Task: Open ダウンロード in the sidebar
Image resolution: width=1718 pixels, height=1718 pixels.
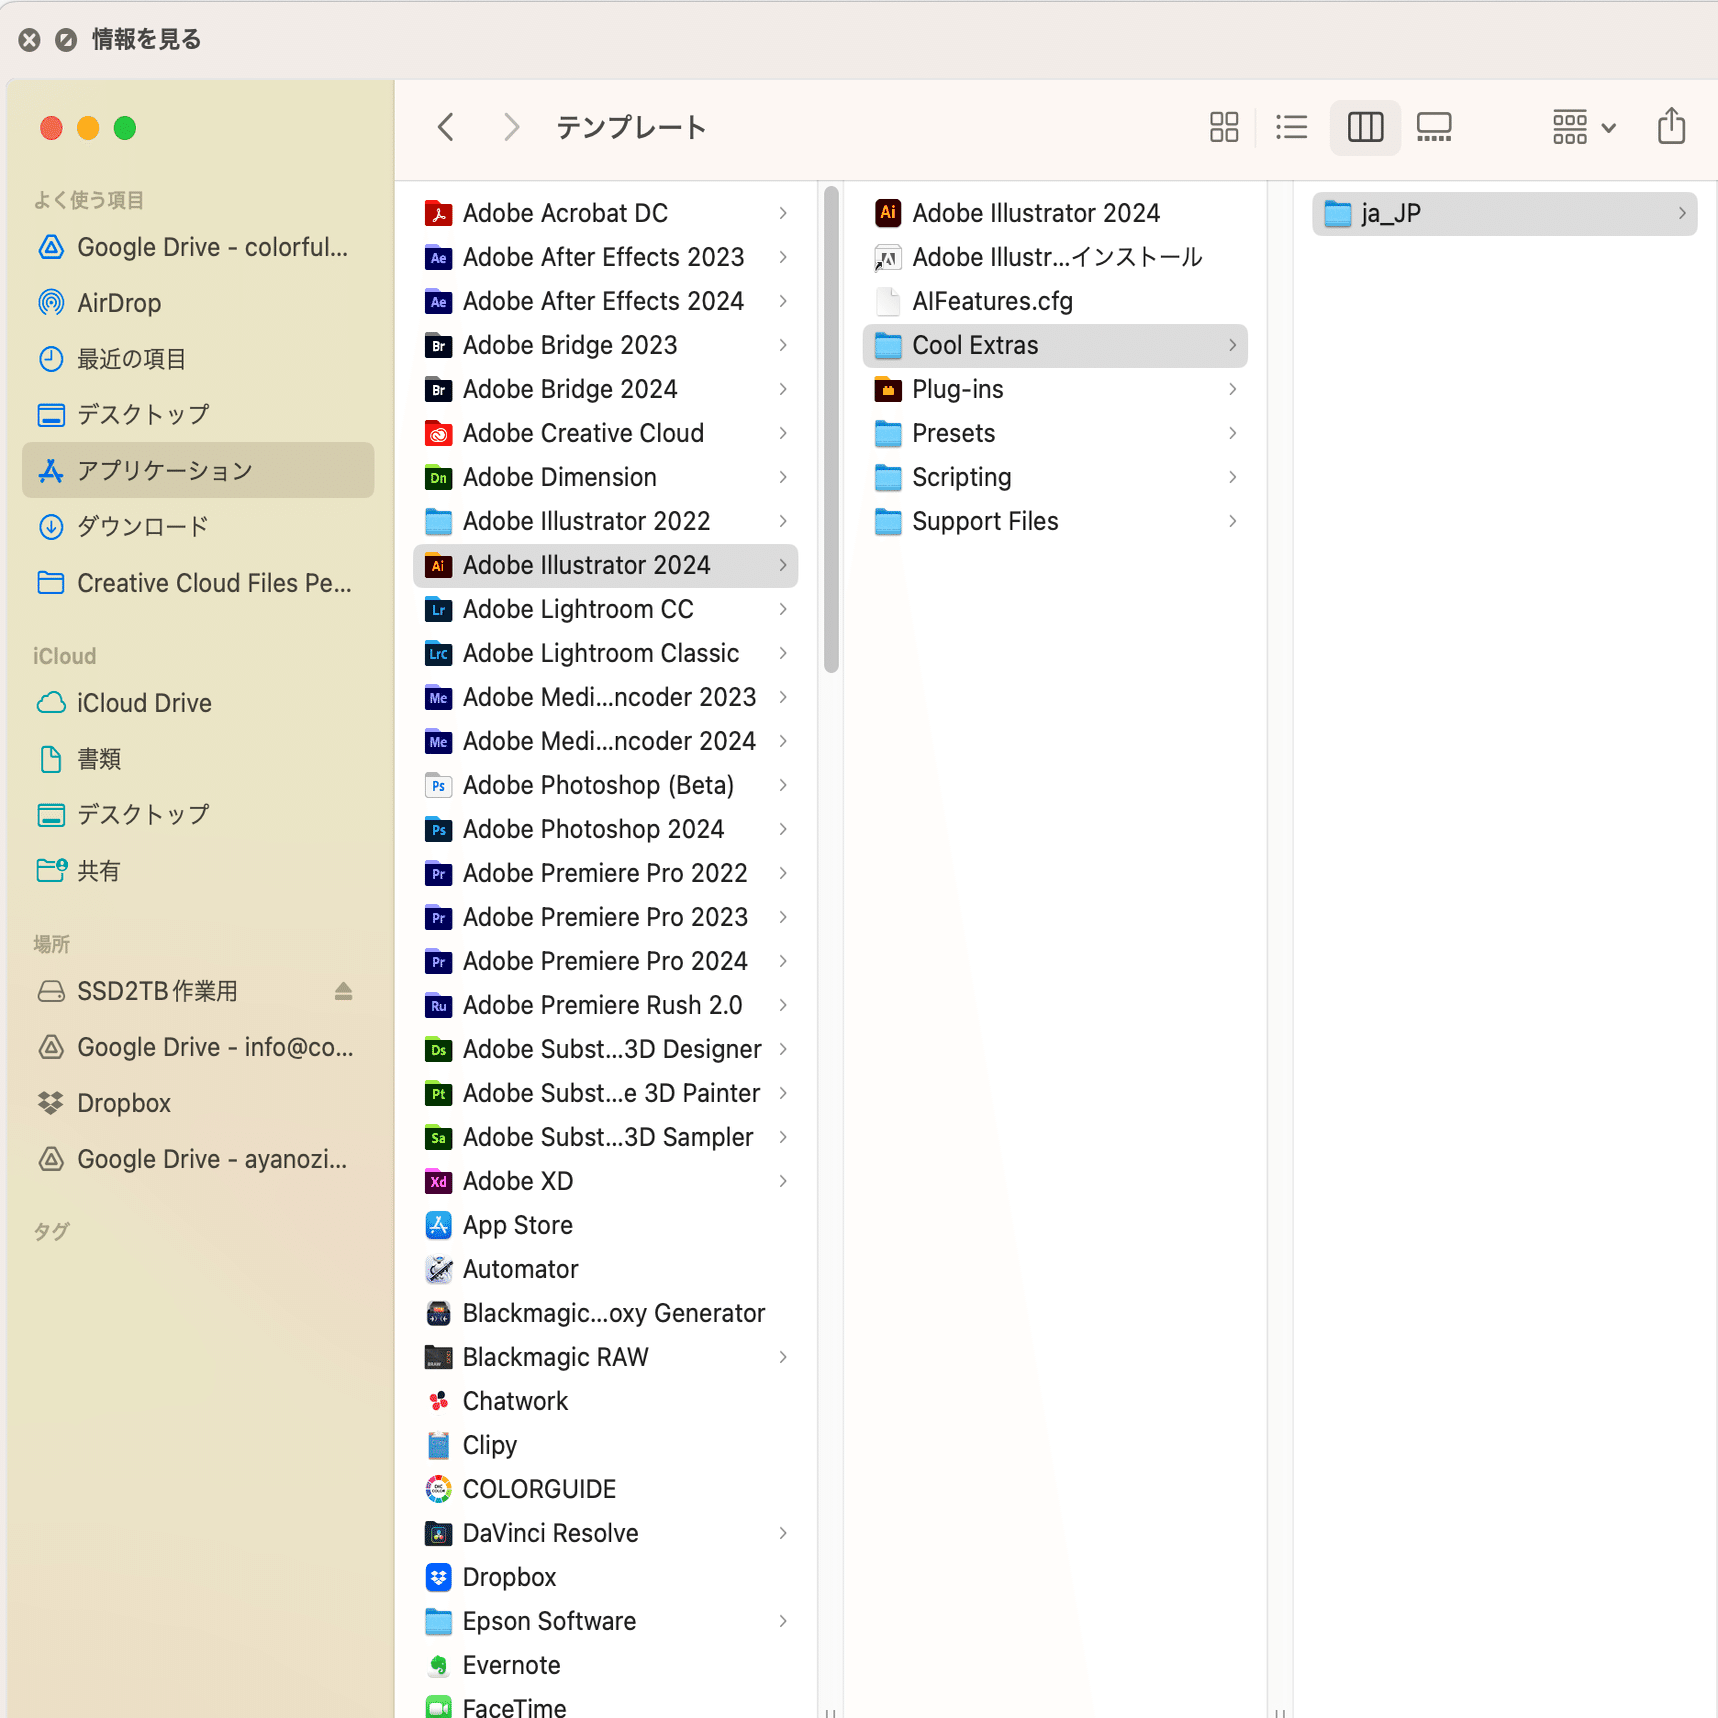Action: click(198, 526)
